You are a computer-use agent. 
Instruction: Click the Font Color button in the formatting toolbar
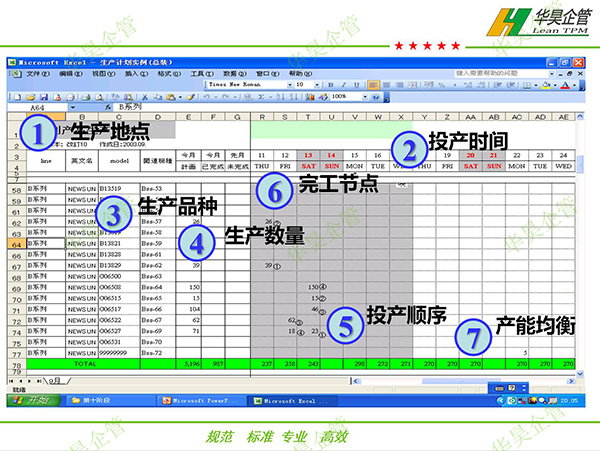click(563, 85)
